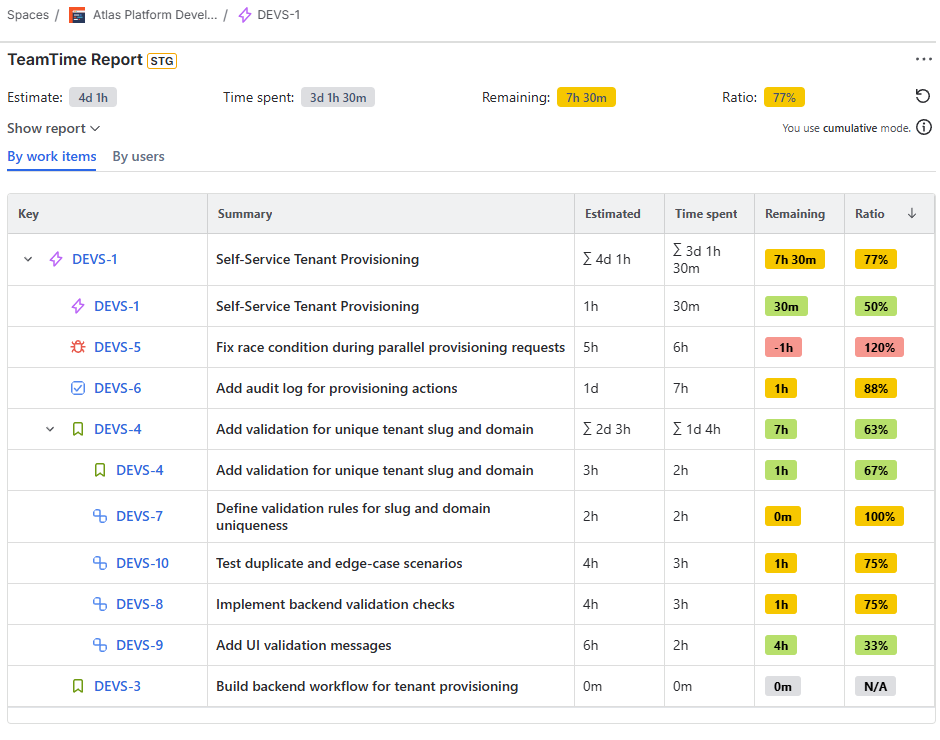
Task: Click the story bookmark icon for DEVS-3
Action: 78,686
